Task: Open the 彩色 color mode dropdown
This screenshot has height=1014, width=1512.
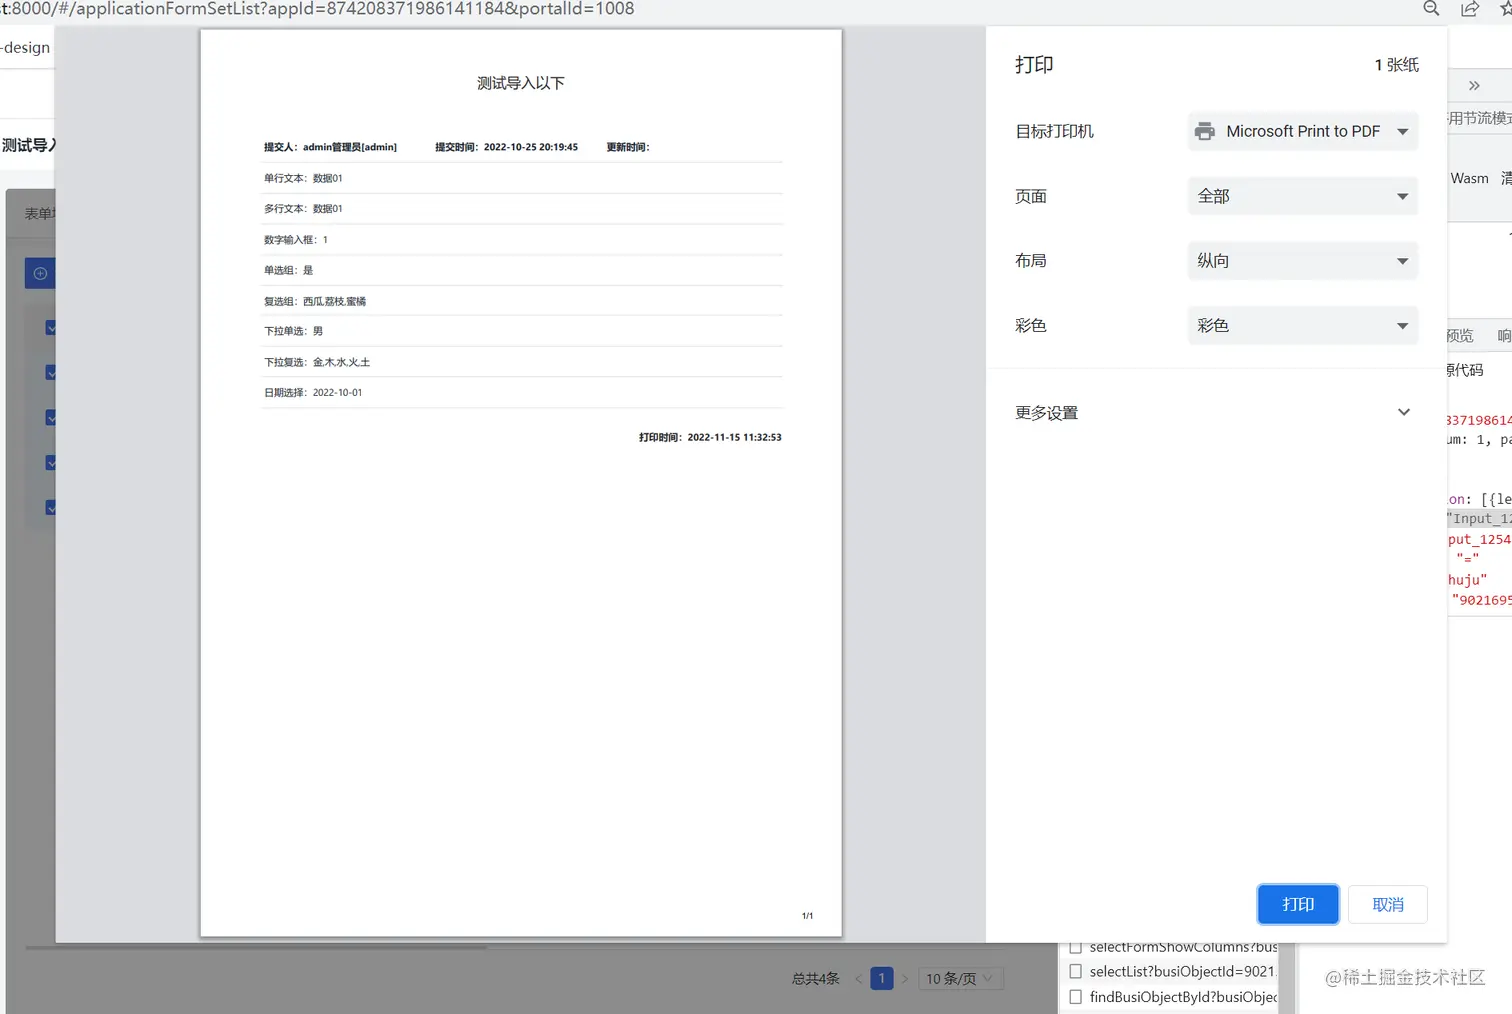Action: [x=1303, y=325]
